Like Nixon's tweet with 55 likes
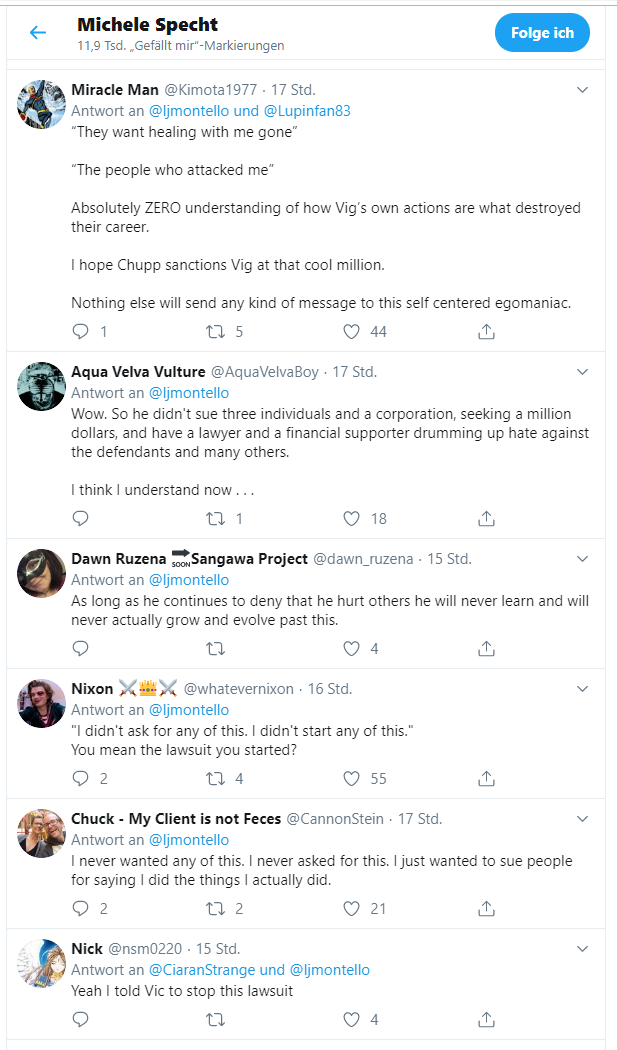This screenshot has width=617, height=1050. (x=352, y=778)
